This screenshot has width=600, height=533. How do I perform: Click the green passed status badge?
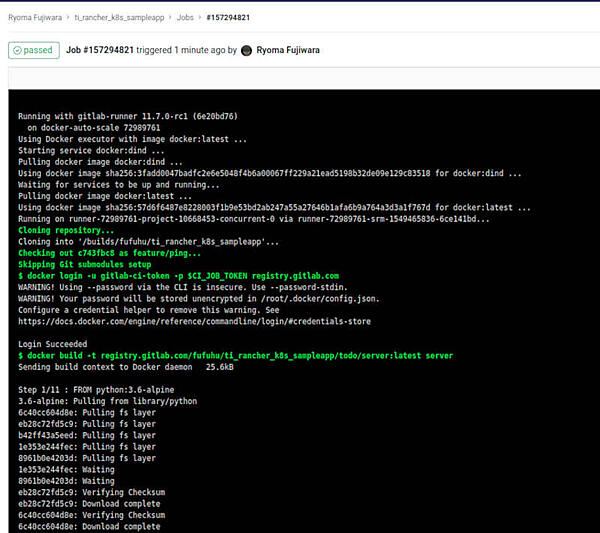click(33, 50)
